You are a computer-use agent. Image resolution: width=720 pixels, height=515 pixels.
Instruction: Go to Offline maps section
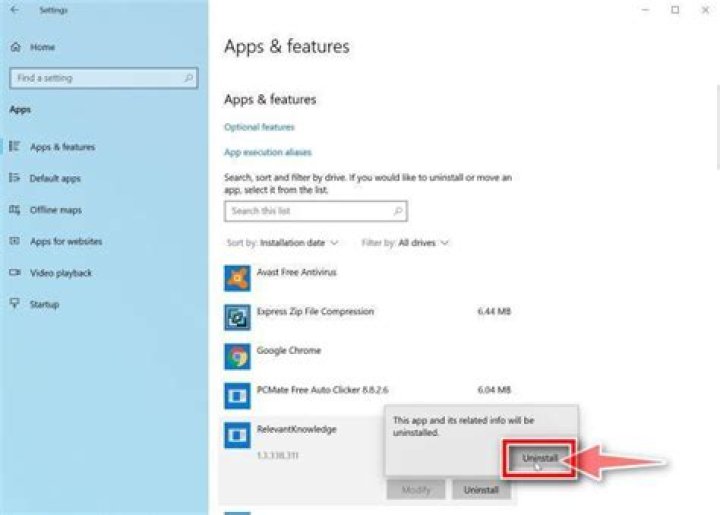56,210
